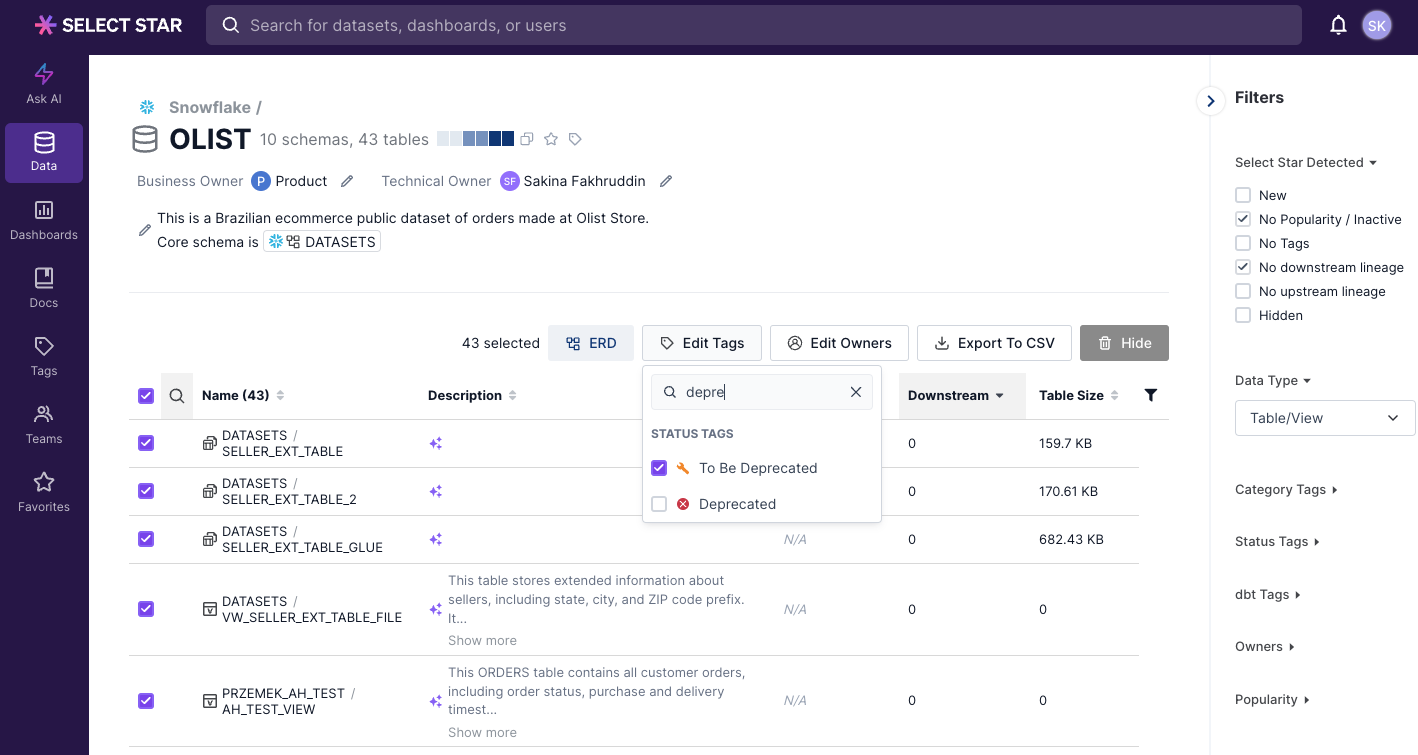The image size is (1418, 755).
Task: Open the Table/View dropdown
Action: click(x=1325, y=418)
